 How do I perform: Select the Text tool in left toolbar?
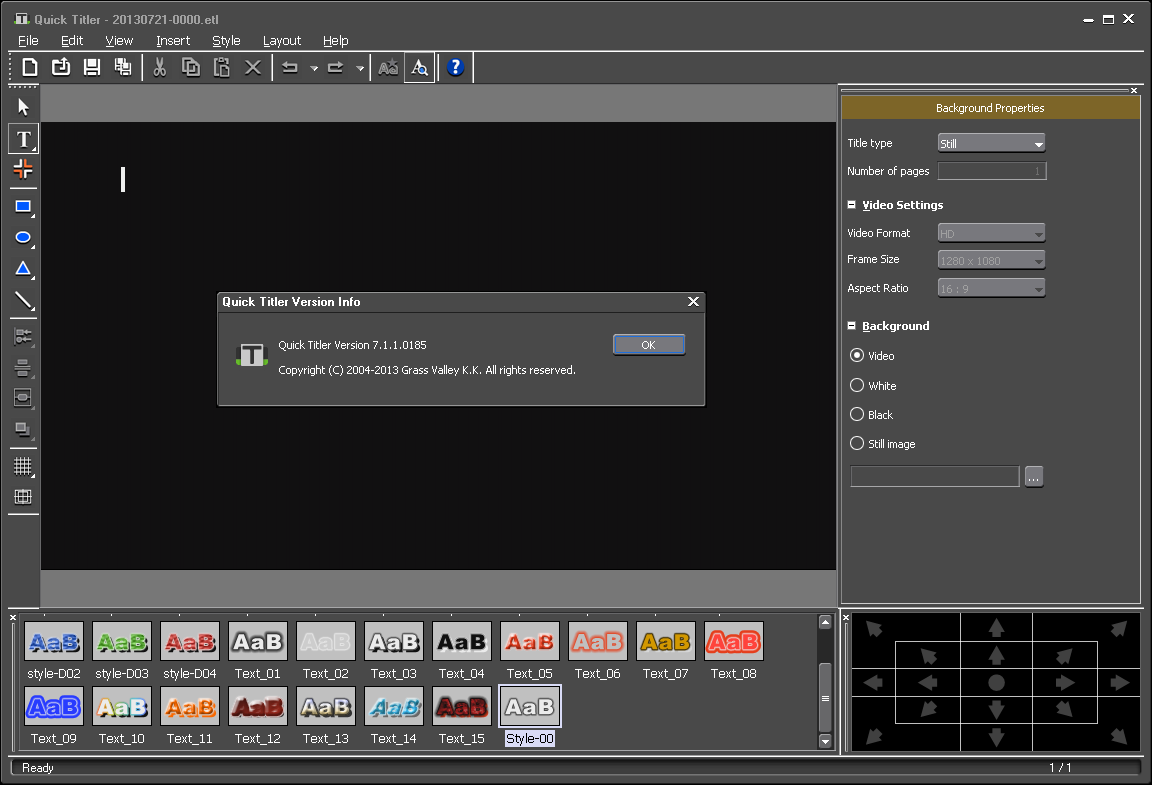23,139
